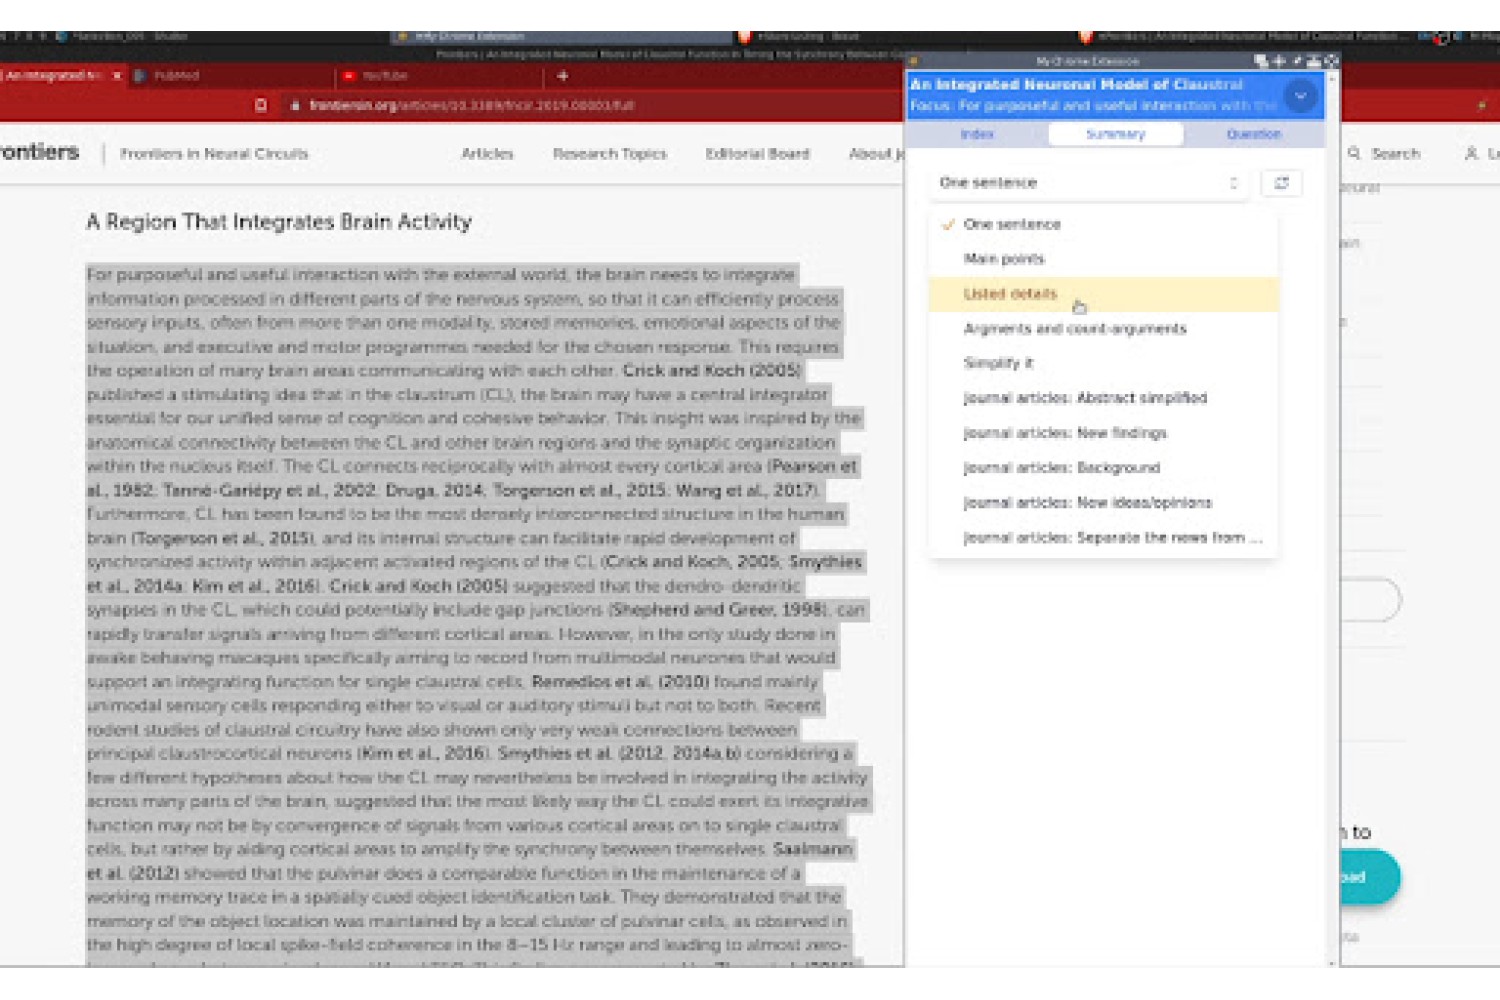Click the extension window plus titlebar icon

point(1279,61)
